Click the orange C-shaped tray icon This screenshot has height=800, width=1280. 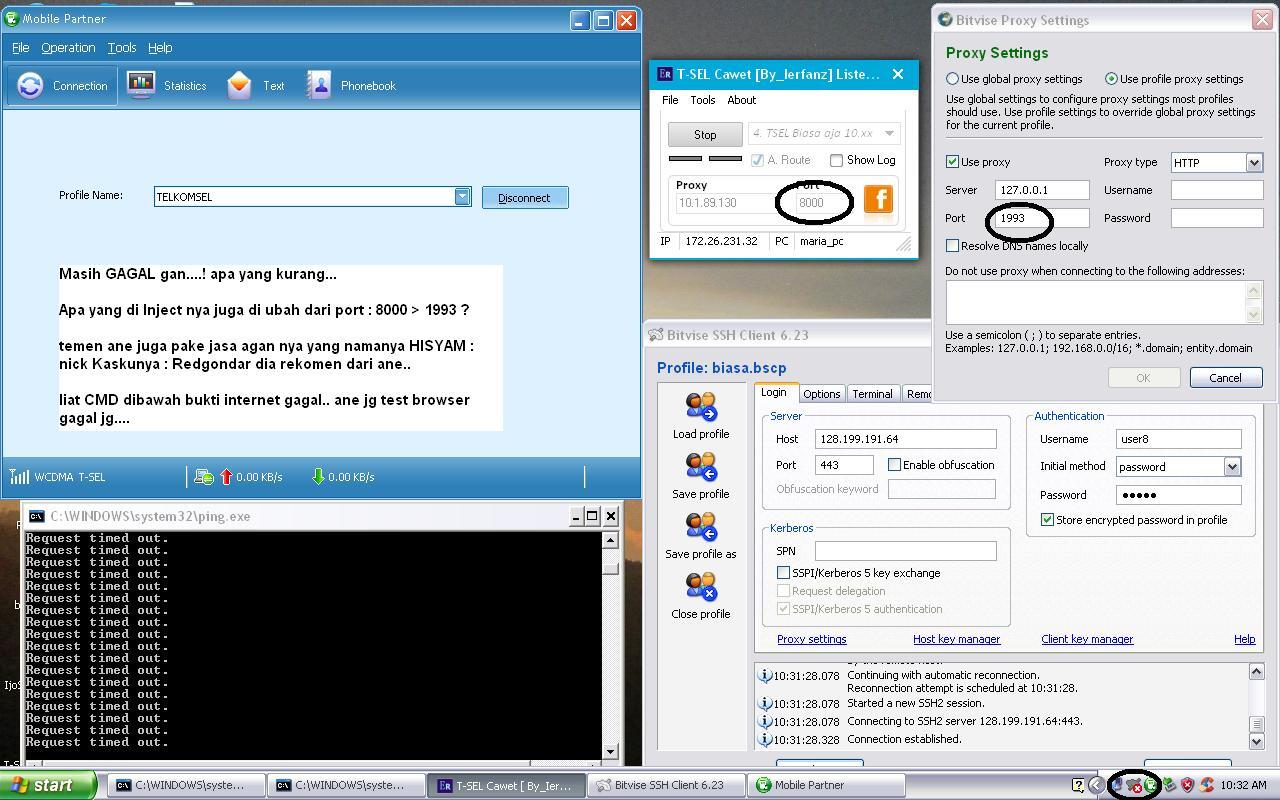(1207, 785)
